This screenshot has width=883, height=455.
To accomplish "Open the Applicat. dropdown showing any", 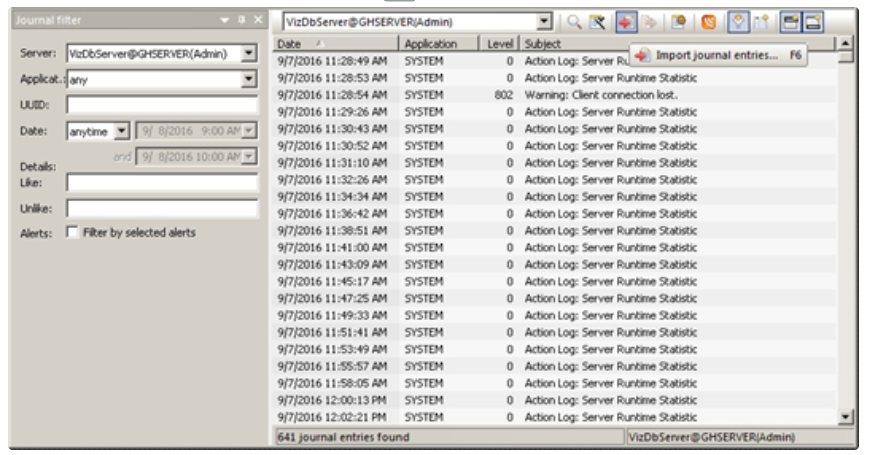I will [x=248, y=79].
